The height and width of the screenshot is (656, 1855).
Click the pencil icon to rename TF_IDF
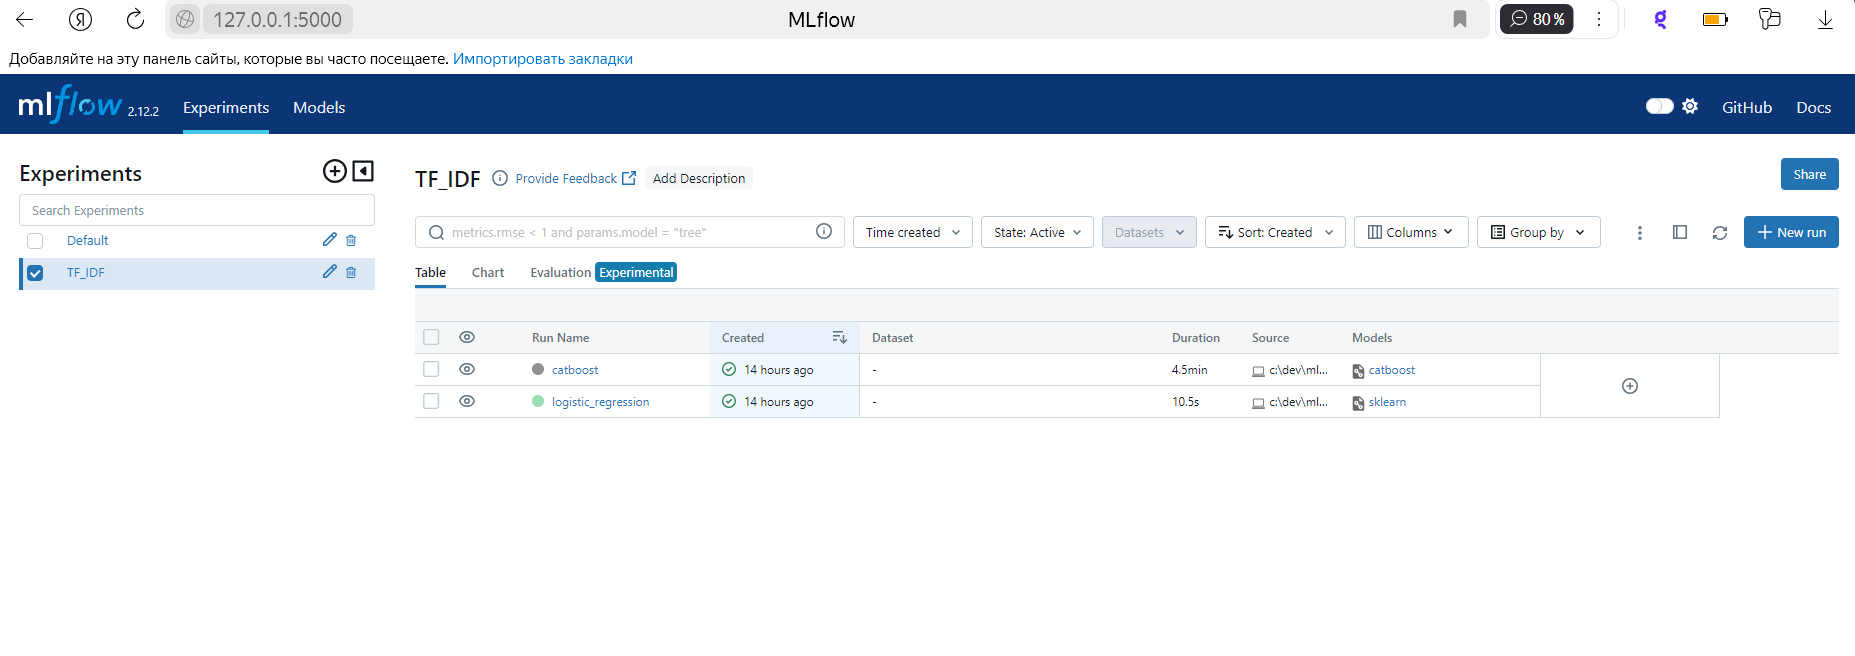[x=329, y=272]
